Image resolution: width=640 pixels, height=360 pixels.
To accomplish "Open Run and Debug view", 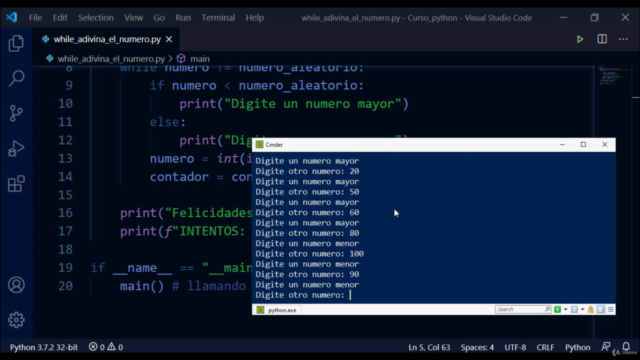I will (x=16, y=149).
